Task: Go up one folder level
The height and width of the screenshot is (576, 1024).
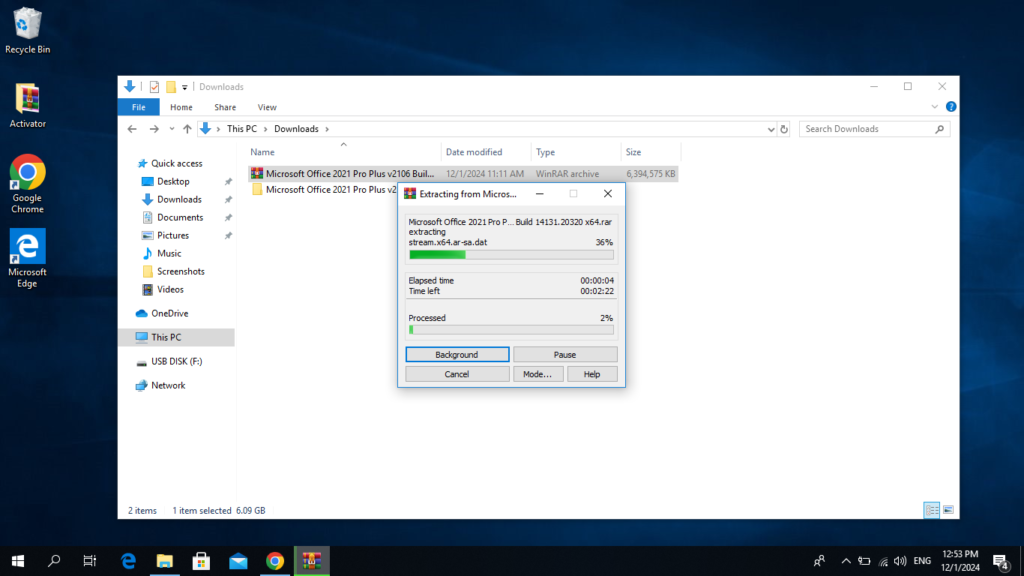Action: click(x=187, y=129)
